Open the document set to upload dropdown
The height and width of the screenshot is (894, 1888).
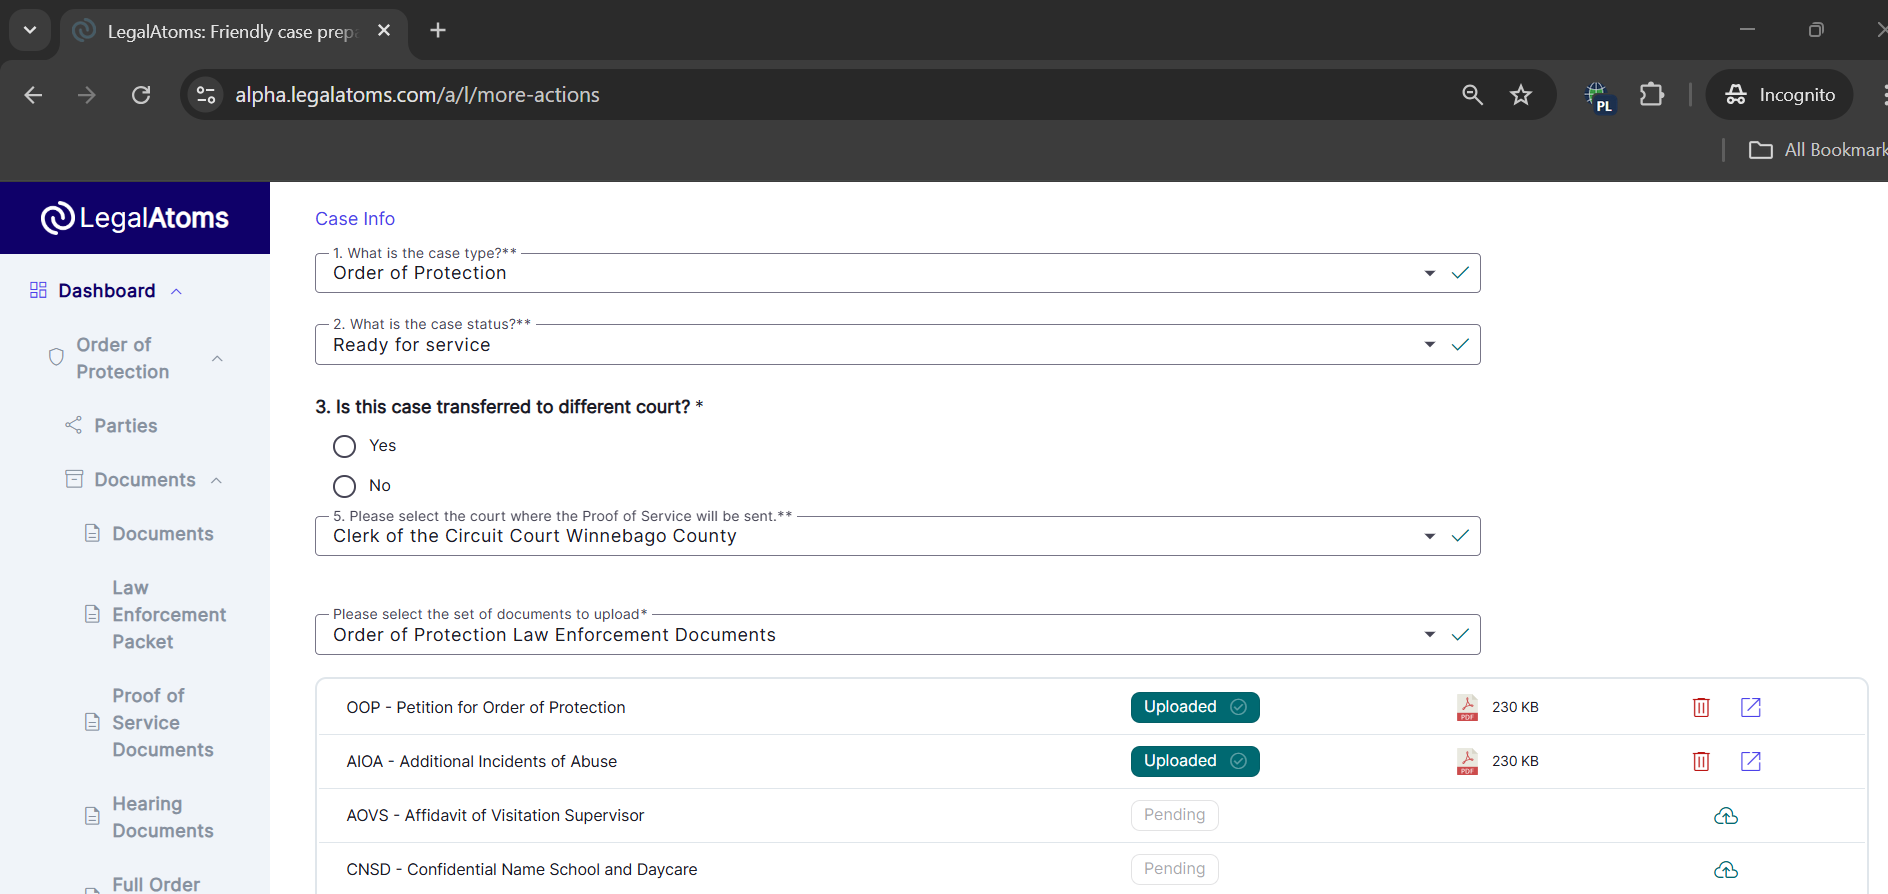[x=1429, y=635]
